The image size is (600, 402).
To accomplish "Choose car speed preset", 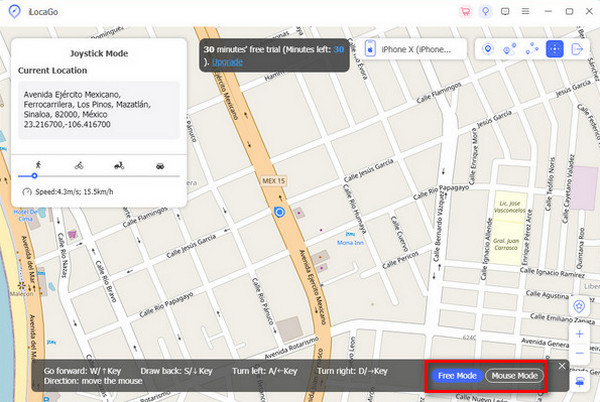I will pyautogui.click(x=160, y=164).
